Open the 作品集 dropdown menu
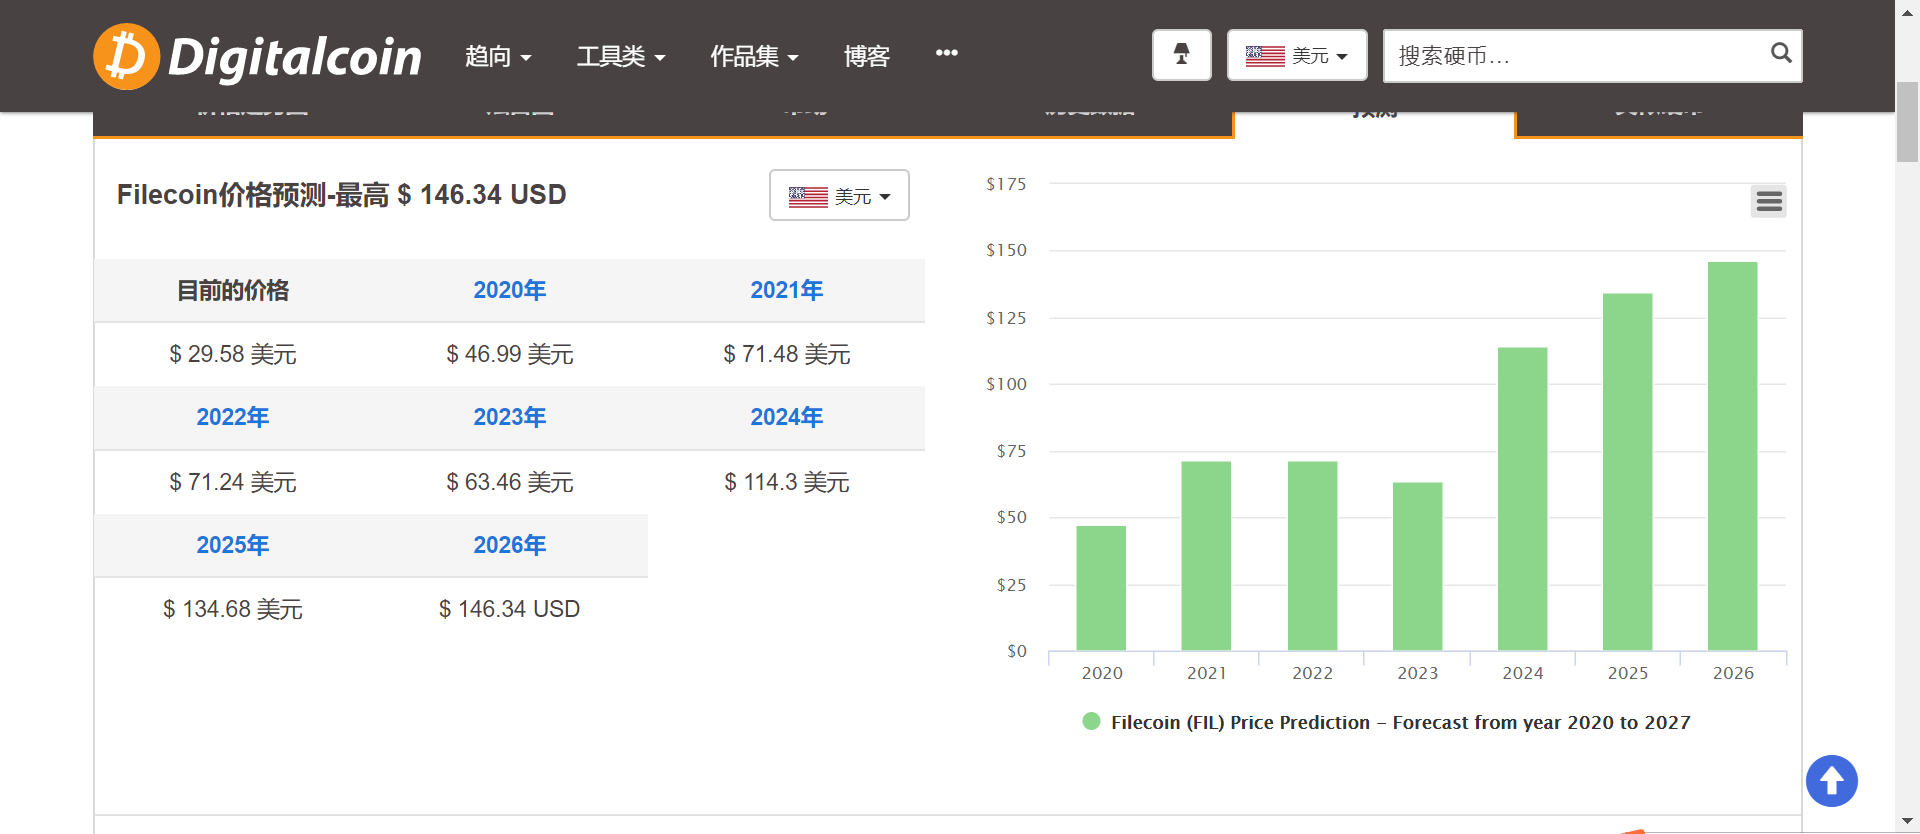The height and width of the screenshot is (834, 1920). 754,57
